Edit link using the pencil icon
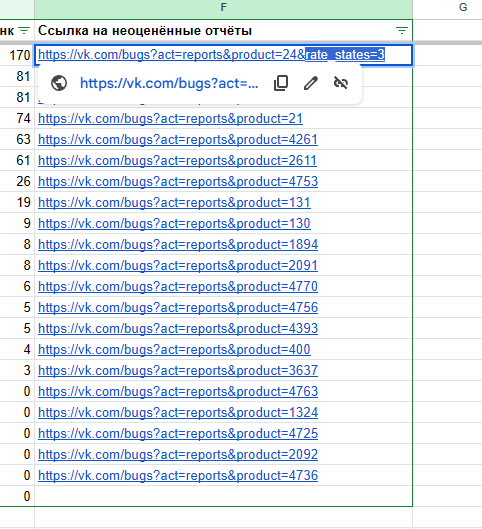 pos(311,83)
